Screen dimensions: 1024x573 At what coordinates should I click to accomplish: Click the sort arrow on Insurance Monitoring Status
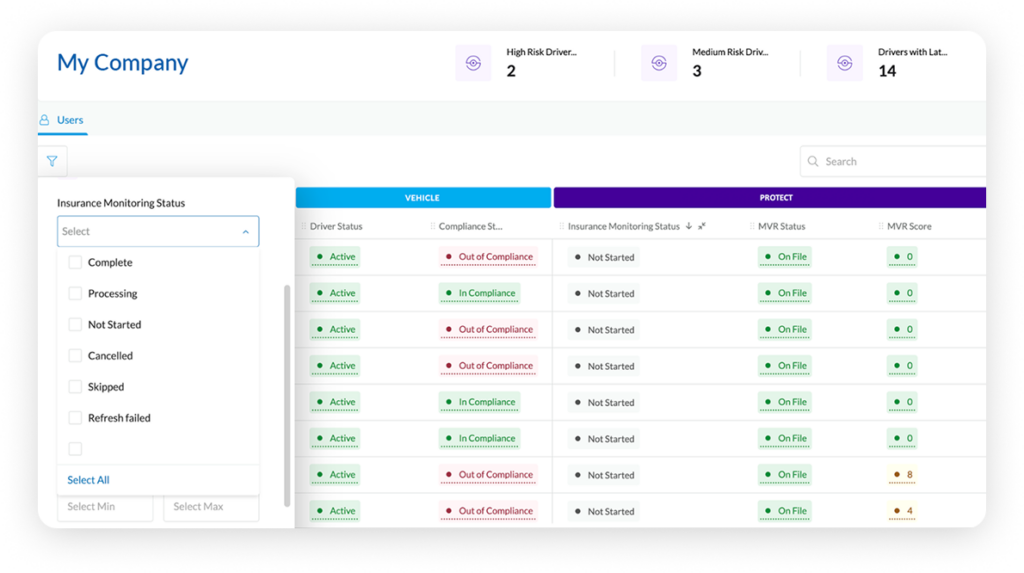[688, 227]
